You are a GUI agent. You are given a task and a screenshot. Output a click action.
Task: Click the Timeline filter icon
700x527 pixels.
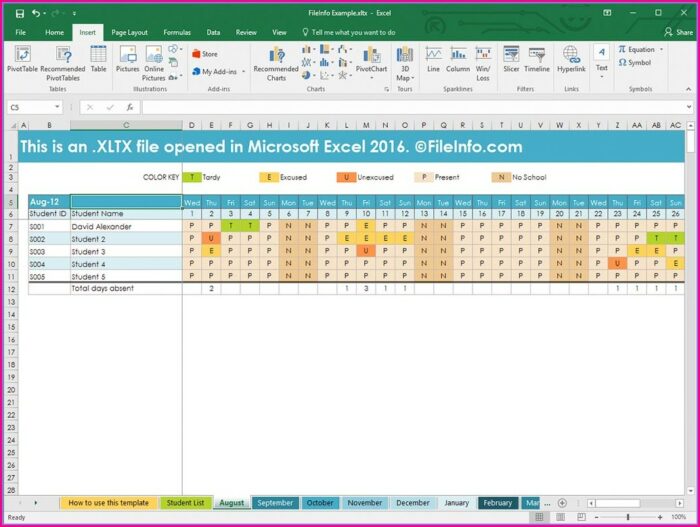click(537, 59)
